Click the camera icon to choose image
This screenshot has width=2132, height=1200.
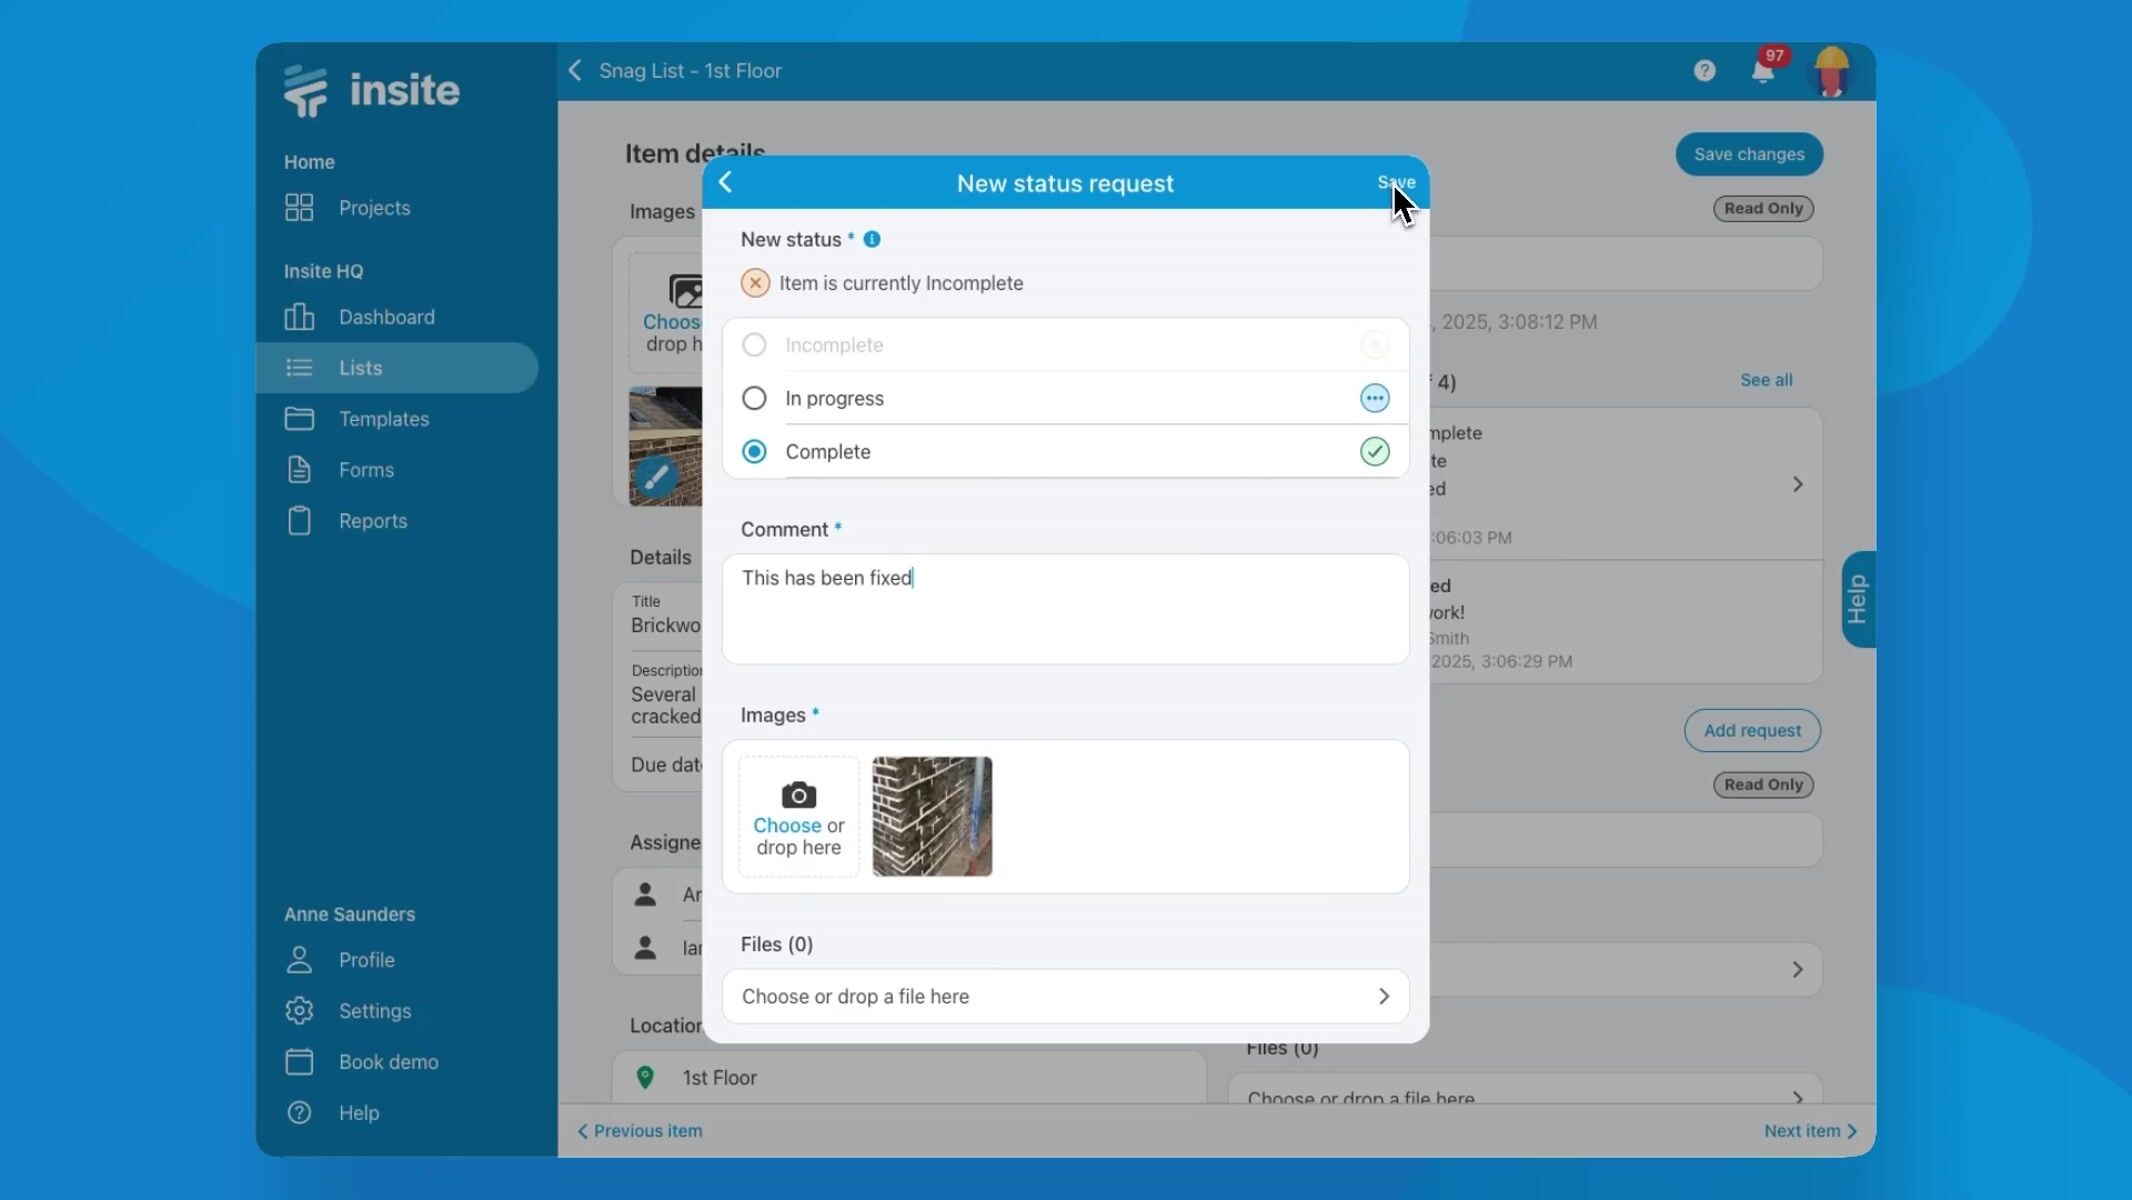point(798,796)
